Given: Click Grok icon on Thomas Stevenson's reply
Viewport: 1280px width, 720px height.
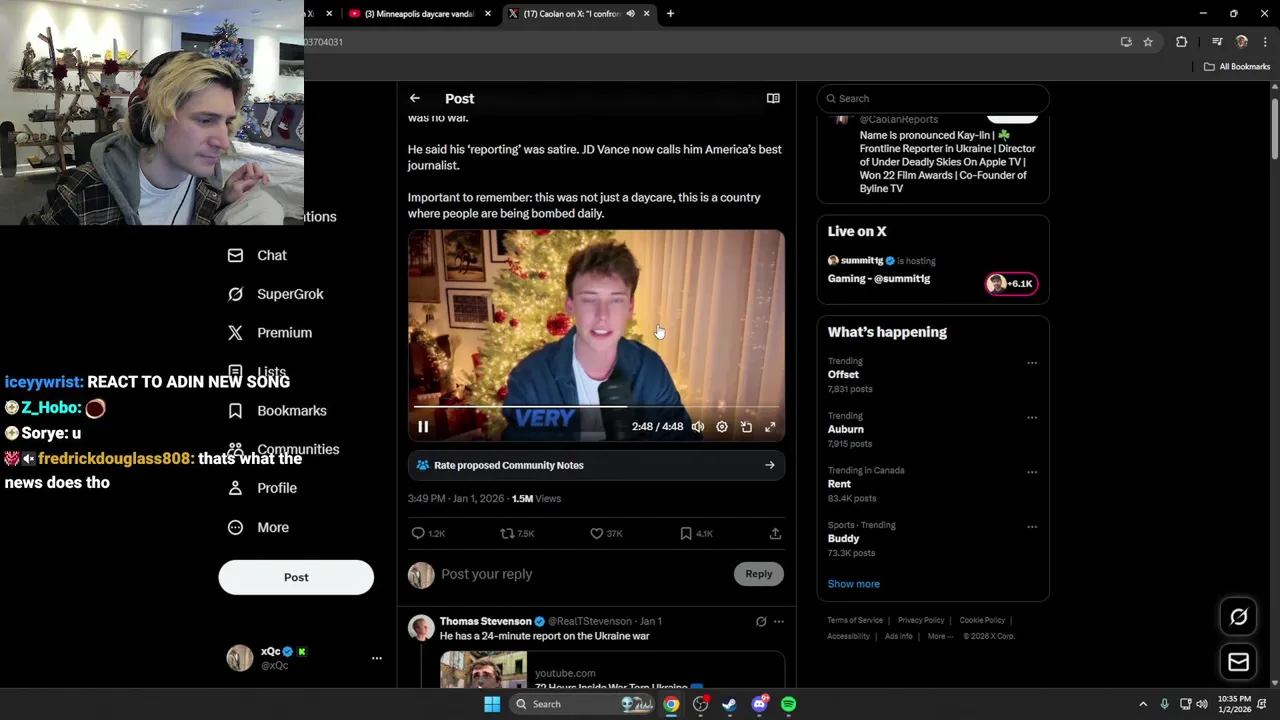Looking at the screenshot, I should pyautogui.click(x=761, y=621).
